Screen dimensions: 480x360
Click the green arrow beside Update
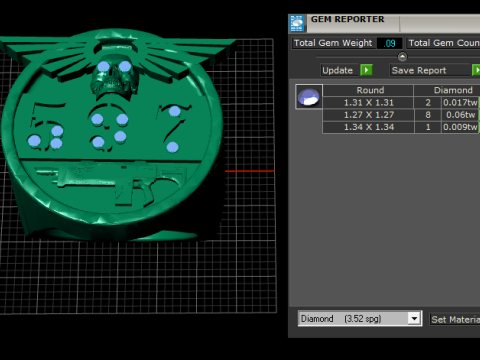pyautogui.click(x=366, y=70)
